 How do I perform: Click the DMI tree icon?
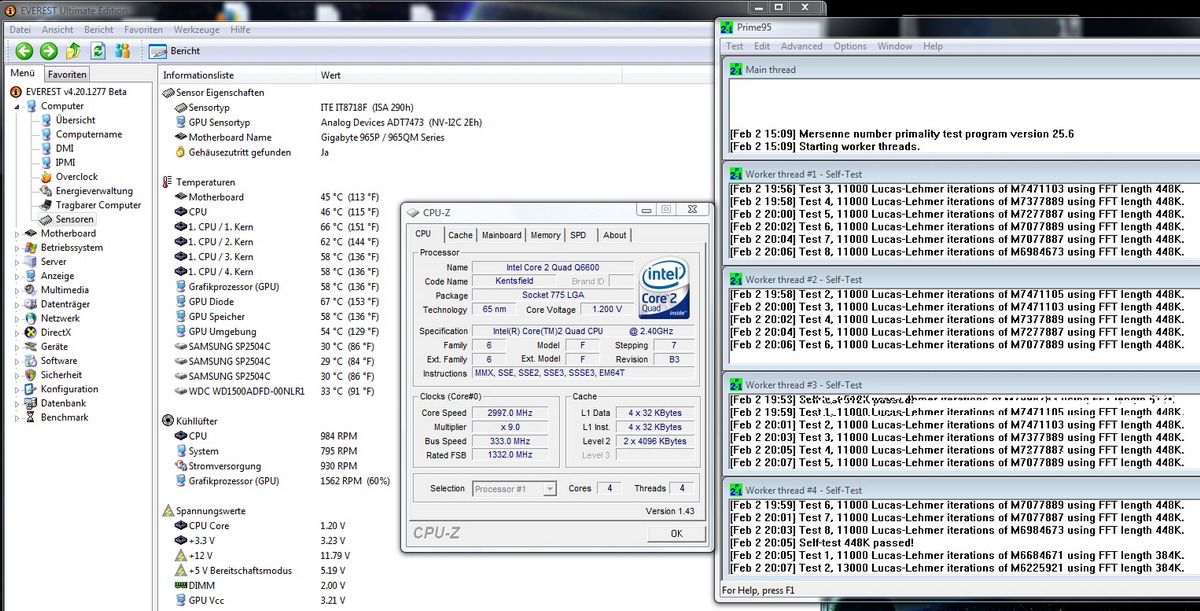click(46, 148)
